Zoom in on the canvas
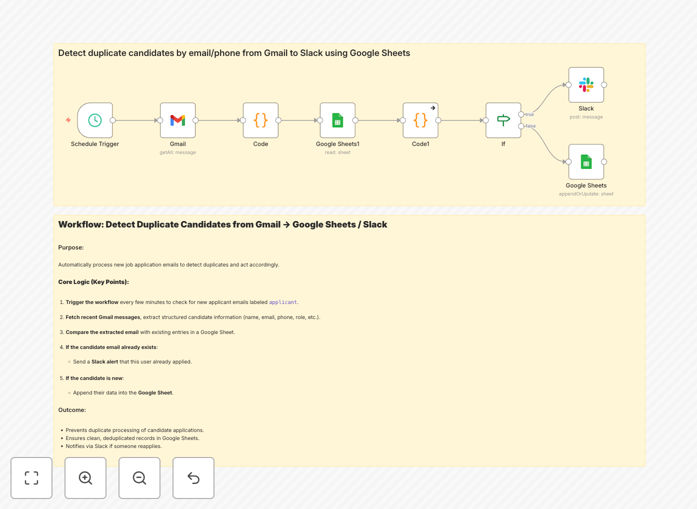The image size is (697, 509). (x=85, y=478)
